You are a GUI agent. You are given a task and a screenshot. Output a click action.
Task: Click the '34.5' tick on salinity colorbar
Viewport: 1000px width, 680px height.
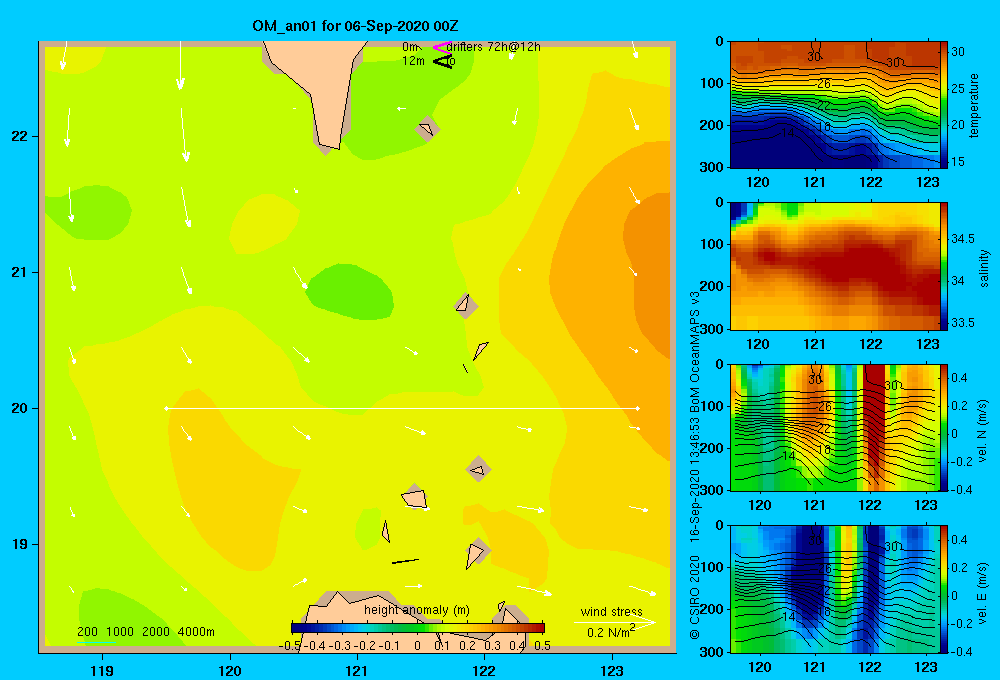tap(962, 239)
